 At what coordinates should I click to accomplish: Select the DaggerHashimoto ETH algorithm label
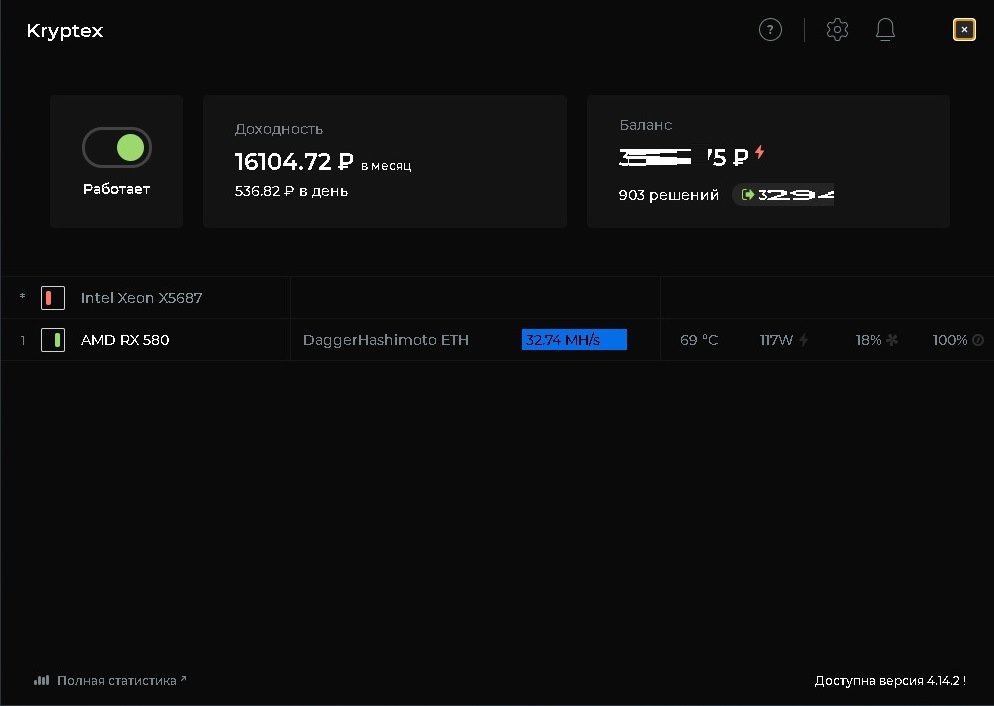[385, 340]
